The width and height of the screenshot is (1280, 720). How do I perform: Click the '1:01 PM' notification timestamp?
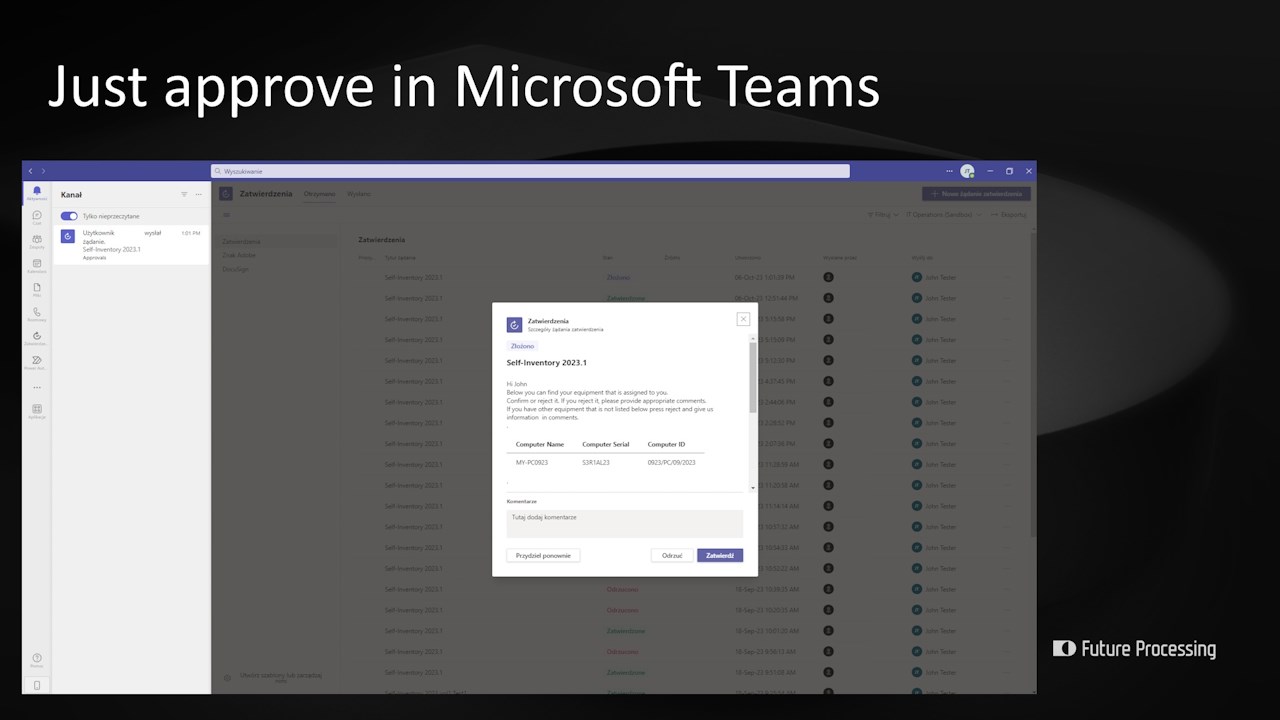click(x=190, y=233)
